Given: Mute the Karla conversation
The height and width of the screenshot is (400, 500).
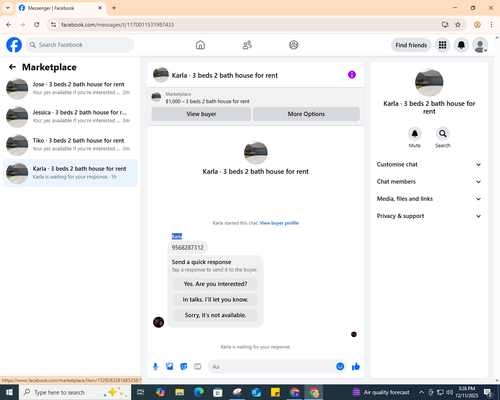Looking at the screenshot, I should coord(415,134).
